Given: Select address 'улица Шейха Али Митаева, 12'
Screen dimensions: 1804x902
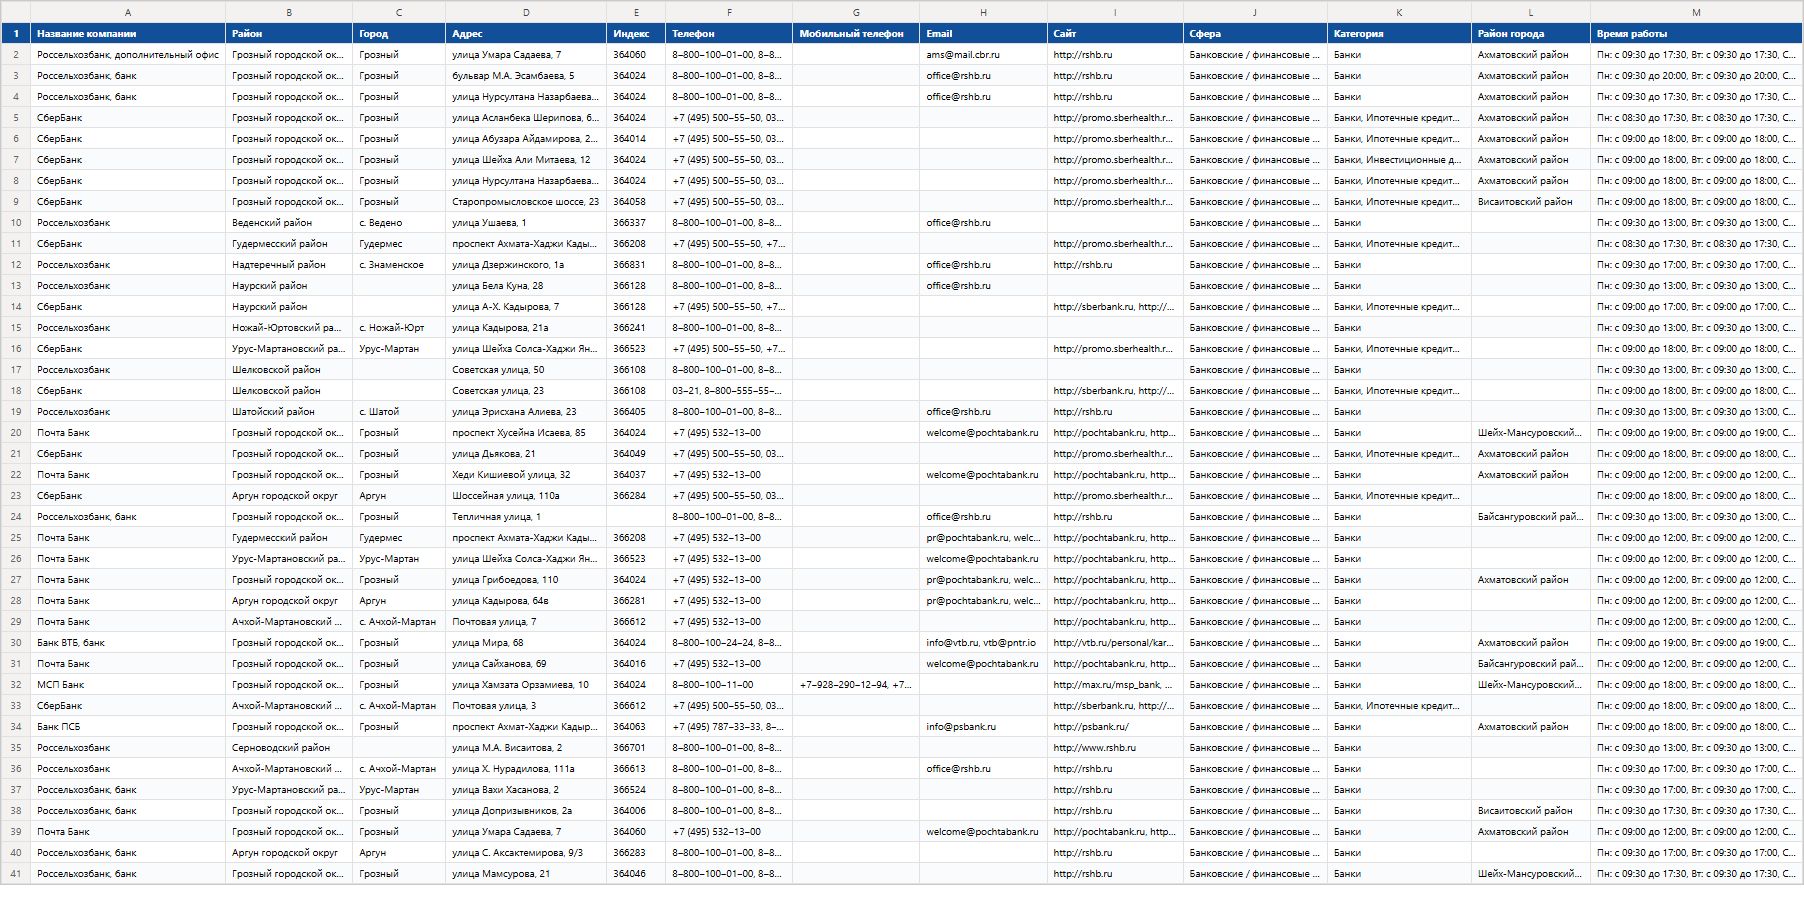Looking at the screenshot, I should pyautogui.click(x=526, y=160).
